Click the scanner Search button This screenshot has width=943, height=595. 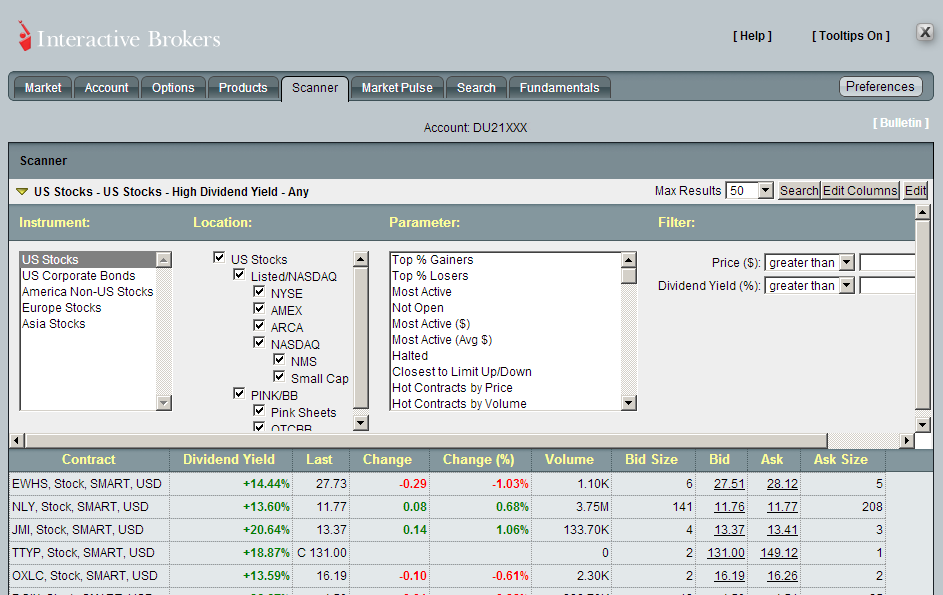tap(799, 191)
